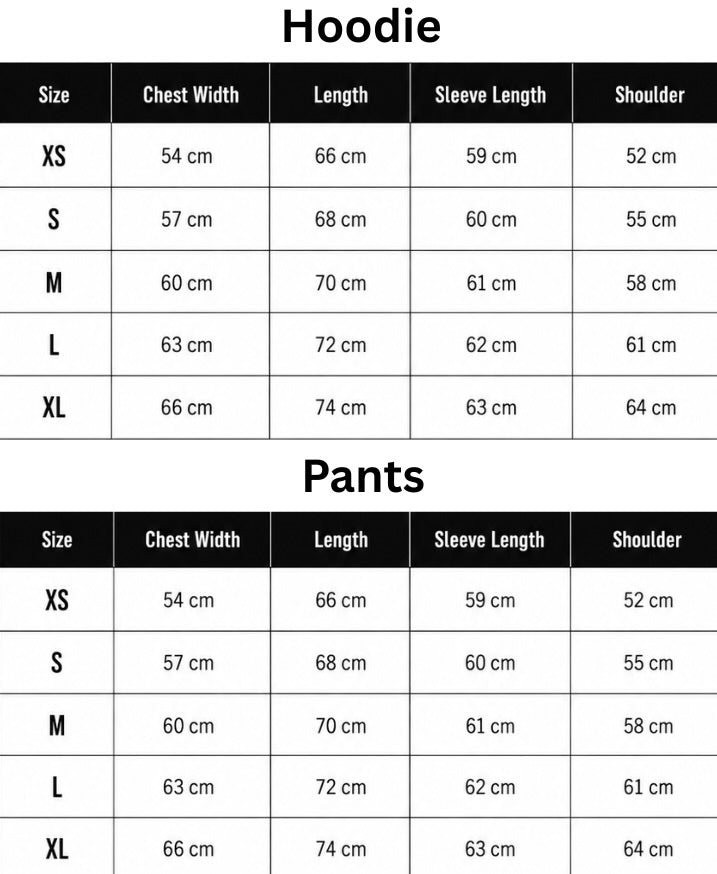Click the Hoodie title heading
This screenshot has width=717, height=874.
(361, 27)
